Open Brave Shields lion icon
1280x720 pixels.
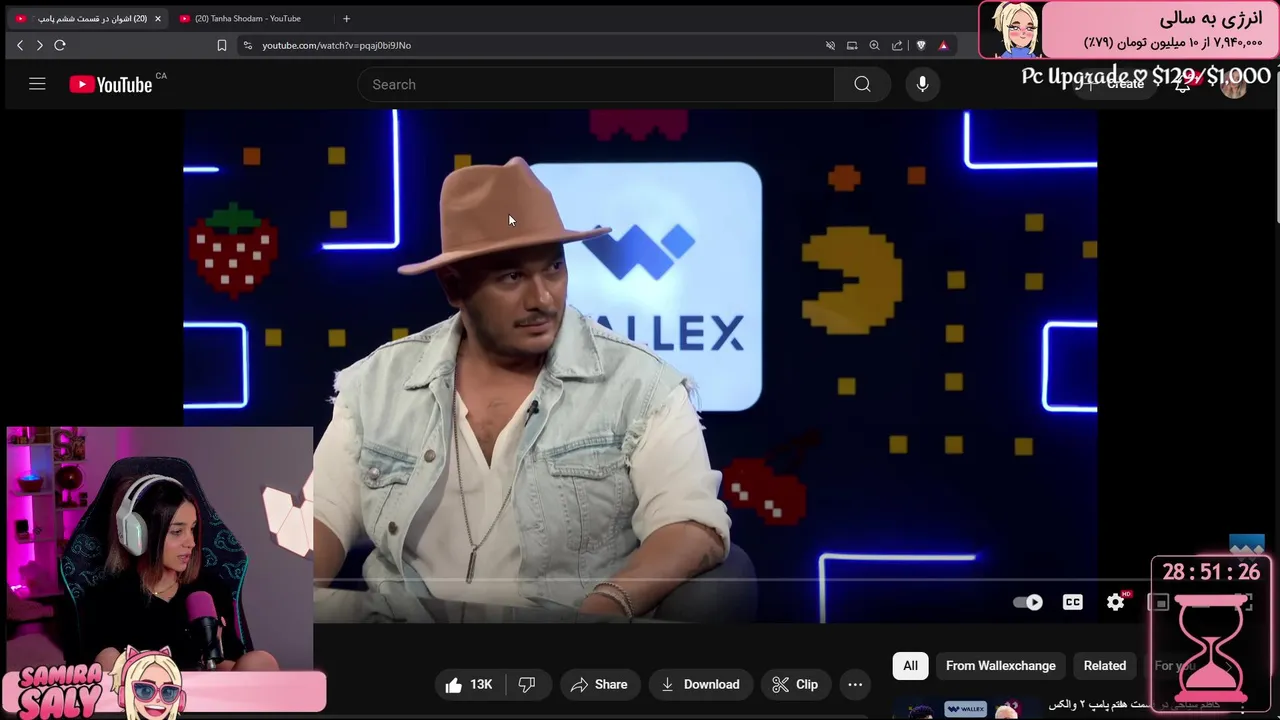[920, 45]
